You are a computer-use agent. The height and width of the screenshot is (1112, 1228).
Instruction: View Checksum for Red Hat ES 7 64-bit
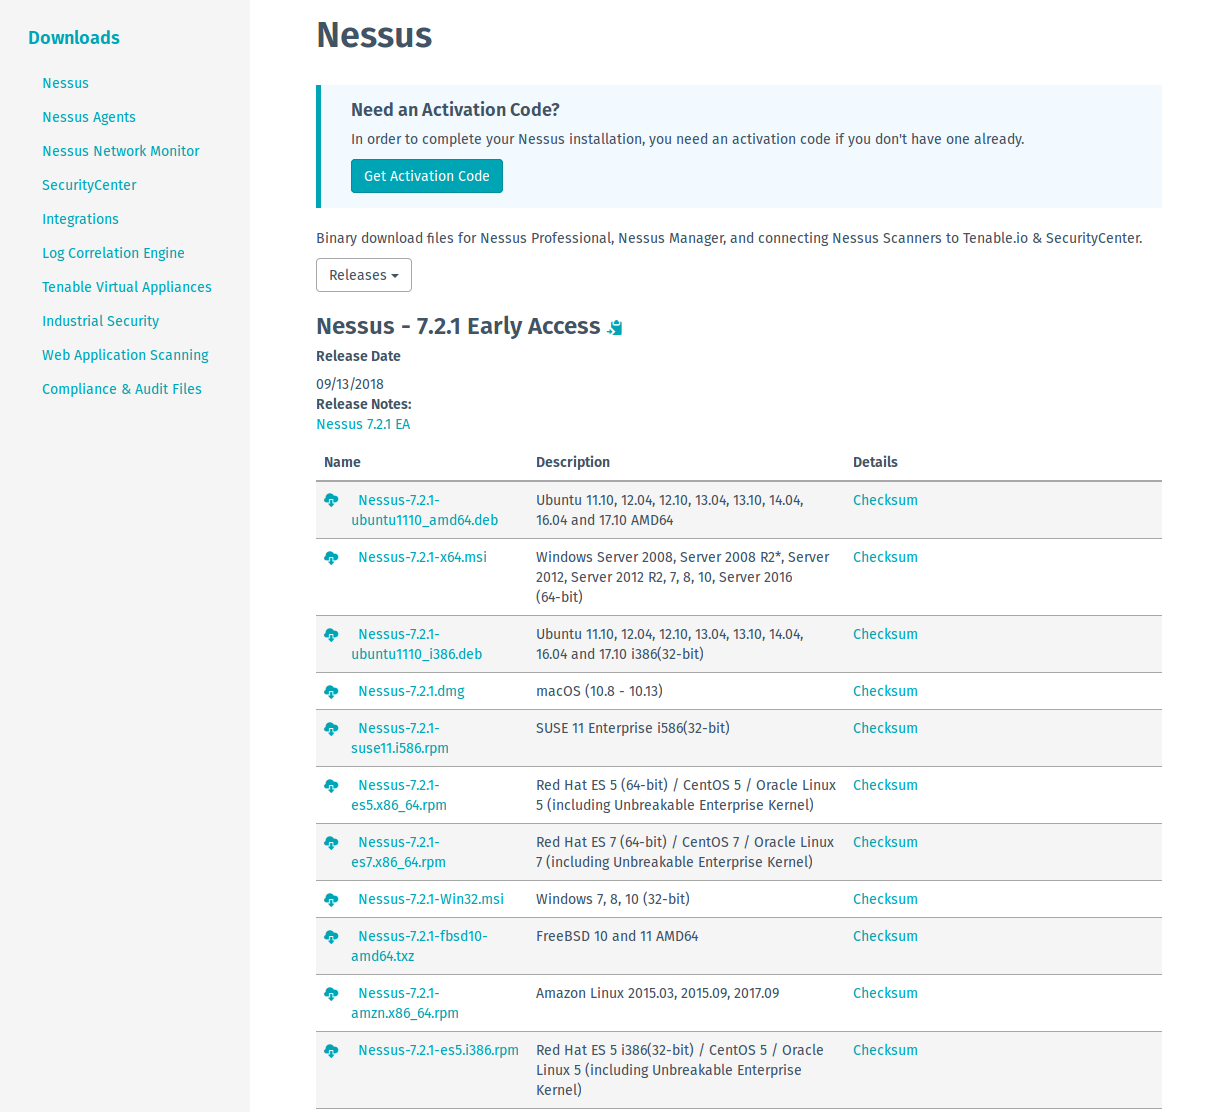coord(885,842)
